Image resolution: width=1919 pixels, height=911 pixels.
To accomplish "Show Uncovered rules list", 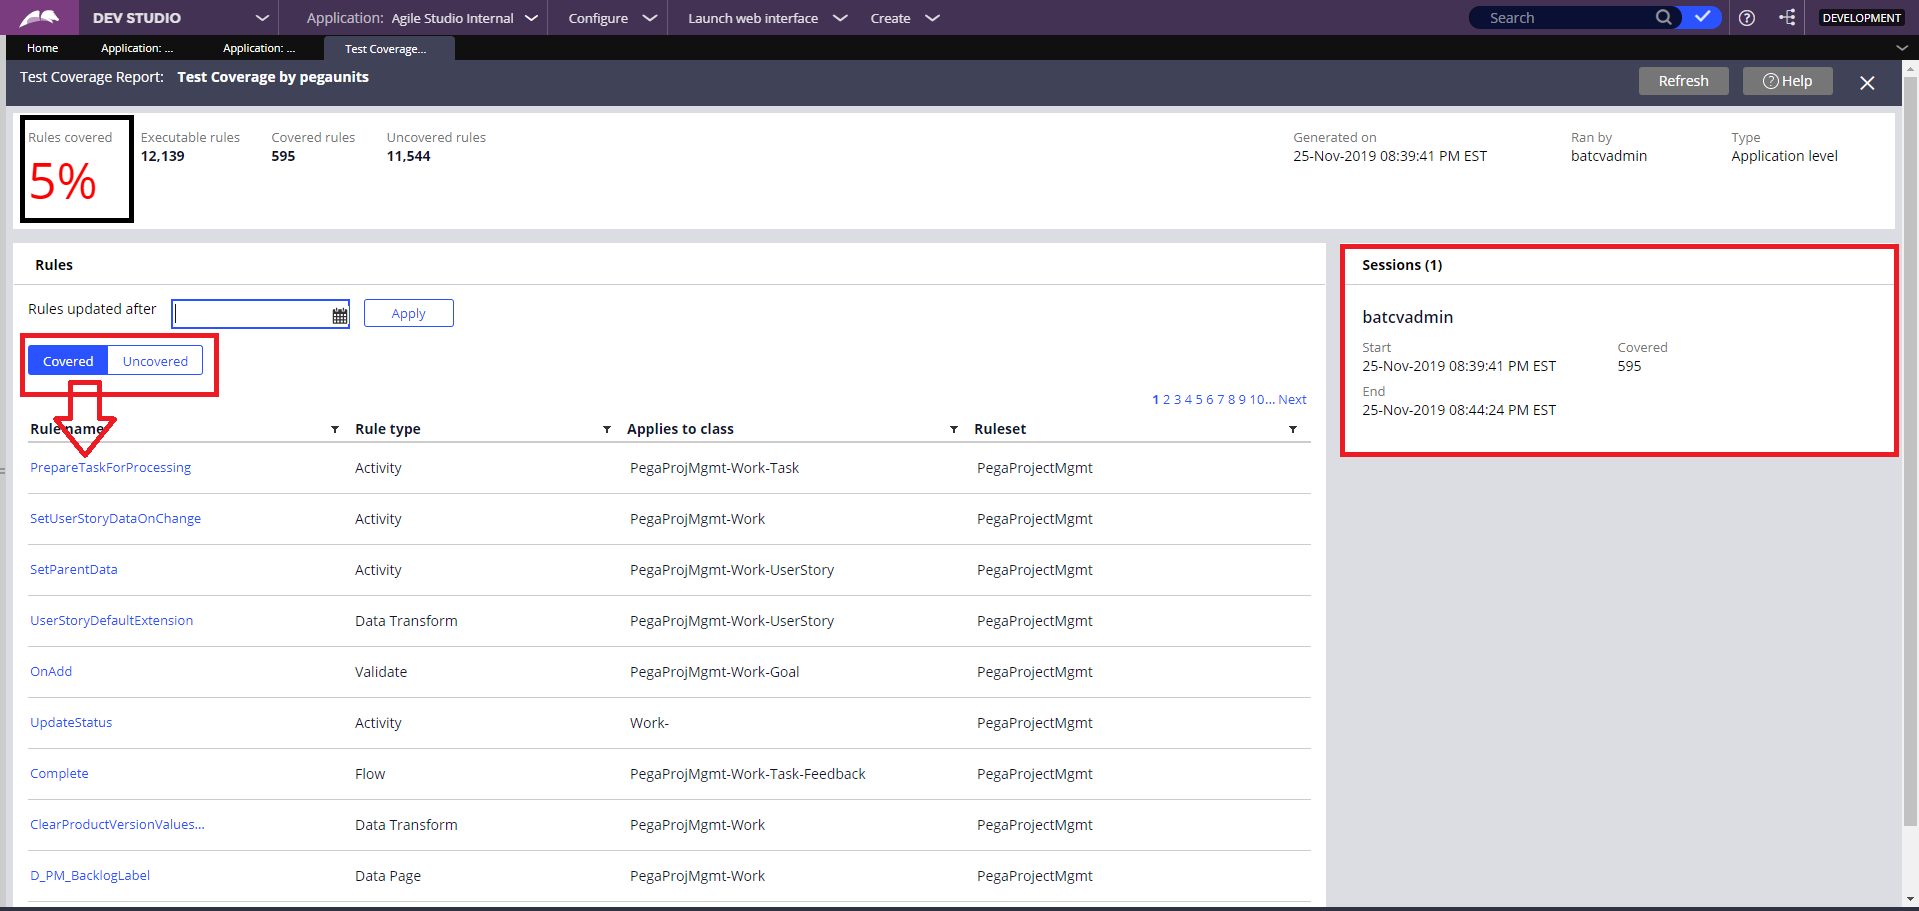I will (155, 361).
